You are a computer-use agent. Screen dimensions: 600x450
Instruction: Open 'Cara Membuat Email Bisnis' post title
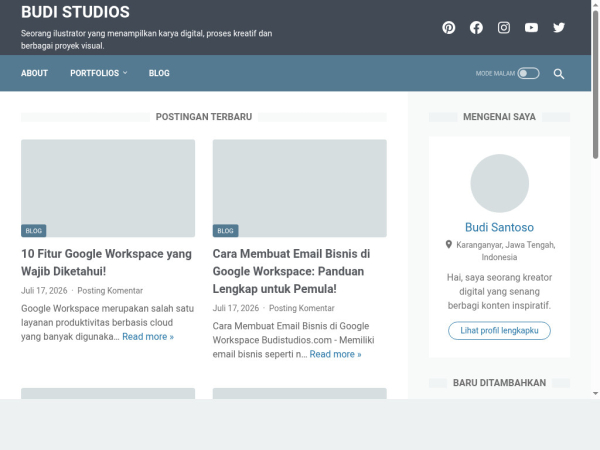291,271
